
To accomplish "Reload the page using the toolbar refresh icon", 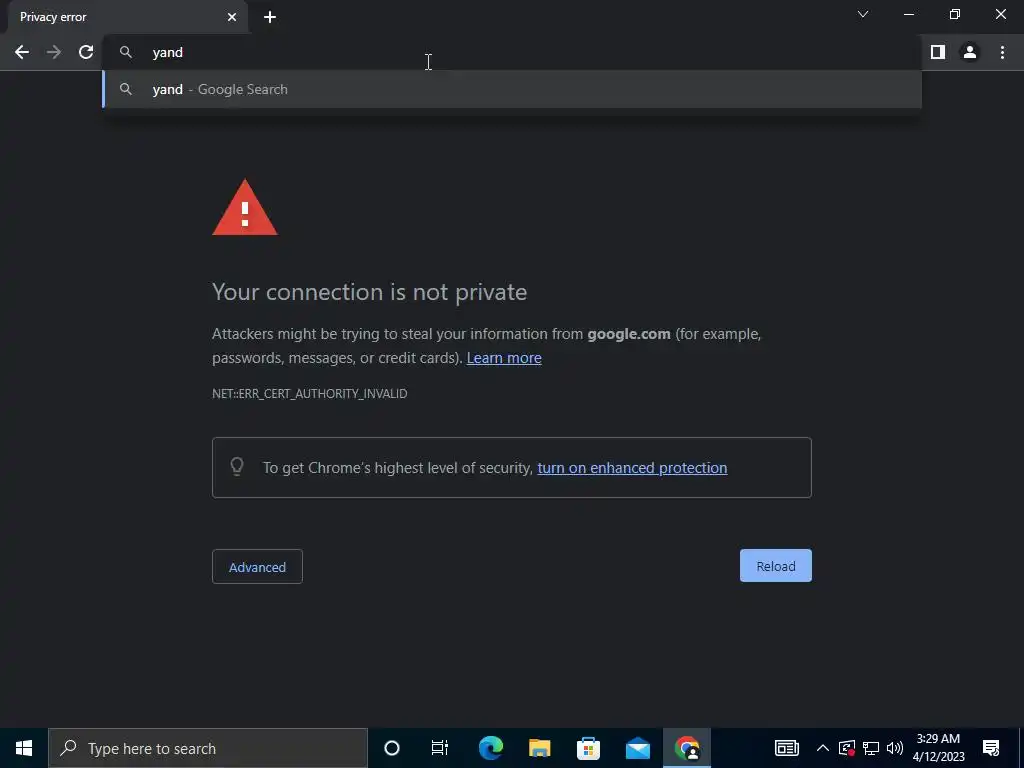I will [x=86, y=52].
